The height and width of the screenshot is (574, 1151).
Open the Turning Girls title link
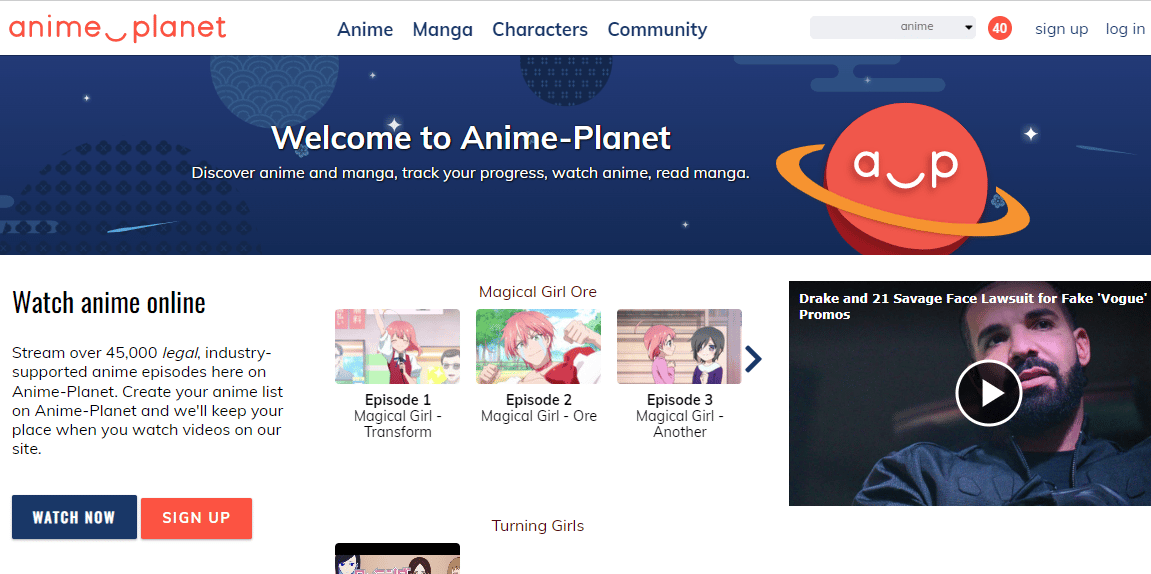tap(537, 526)
